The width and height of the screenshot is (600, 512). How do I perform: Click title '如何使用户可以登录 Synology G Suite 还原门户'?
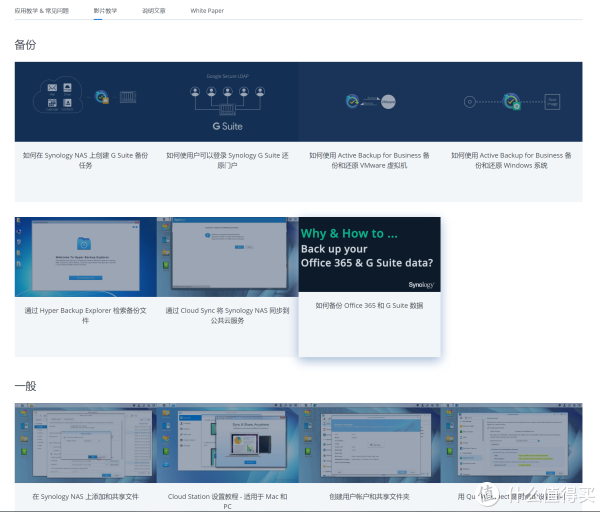228,160
